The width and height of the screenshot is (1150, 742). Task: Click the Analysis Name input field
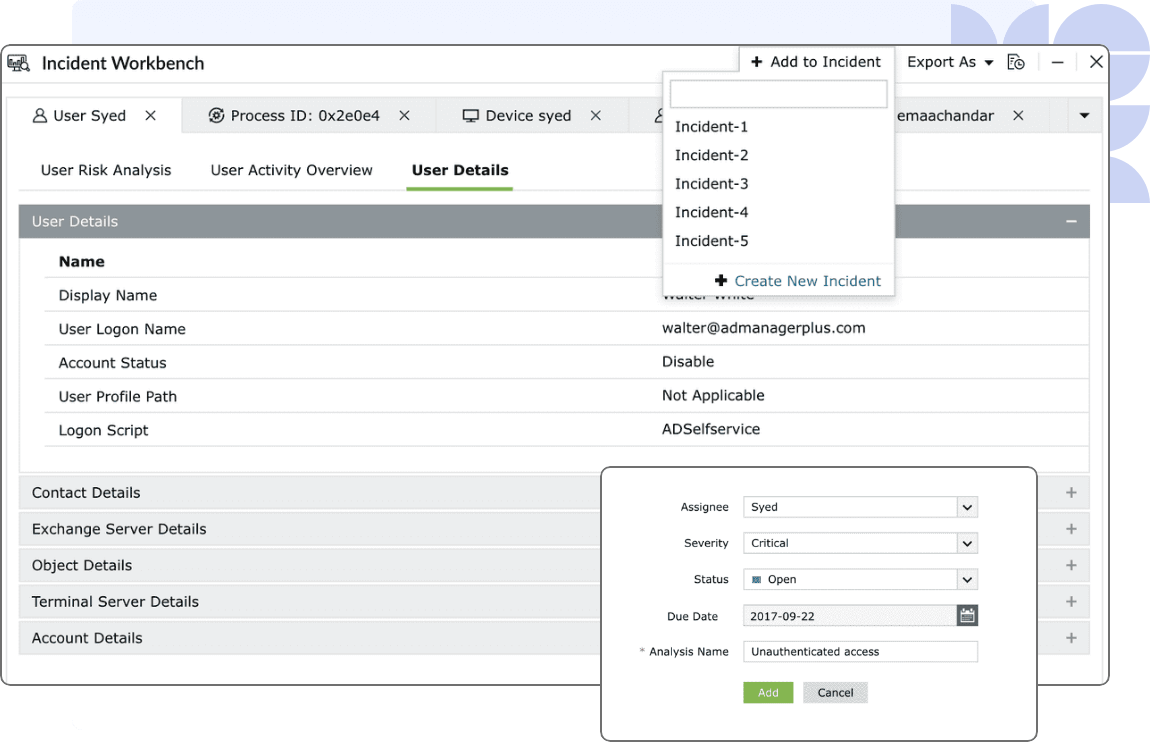click(x=860, y=652)
